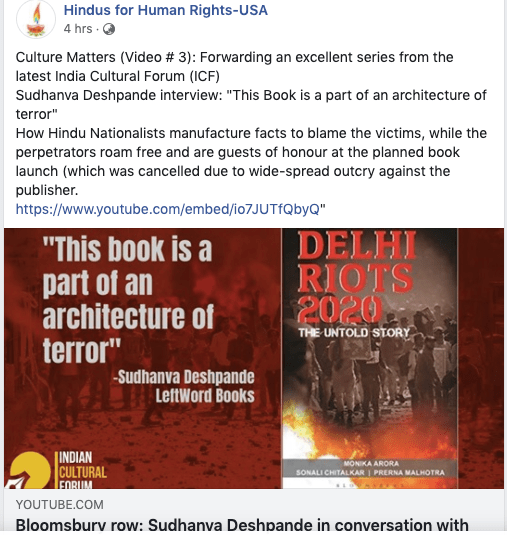Image resolution: width=507 pixels, height=535 pixels.
Task: Click the Indian Cultural Forum logo
Action: [58, 469]
